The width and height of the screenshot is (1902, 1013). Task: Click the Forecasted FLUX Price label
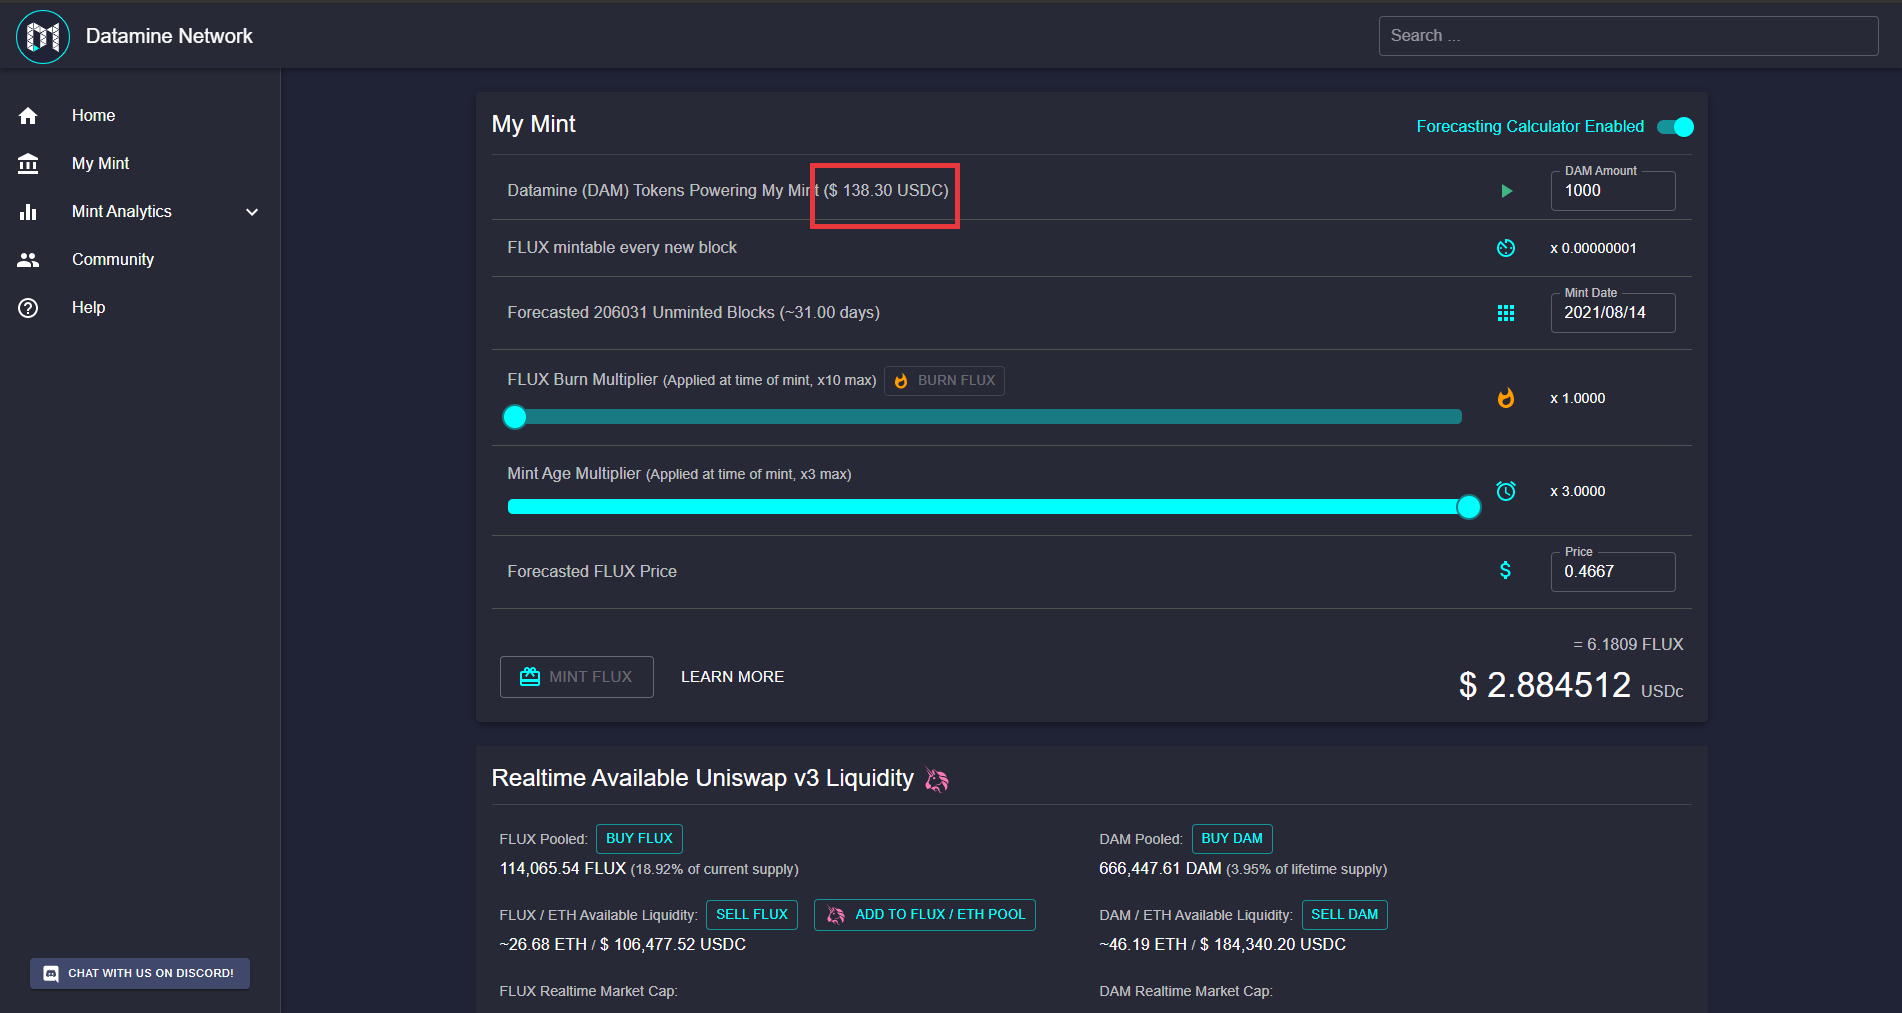592,572
